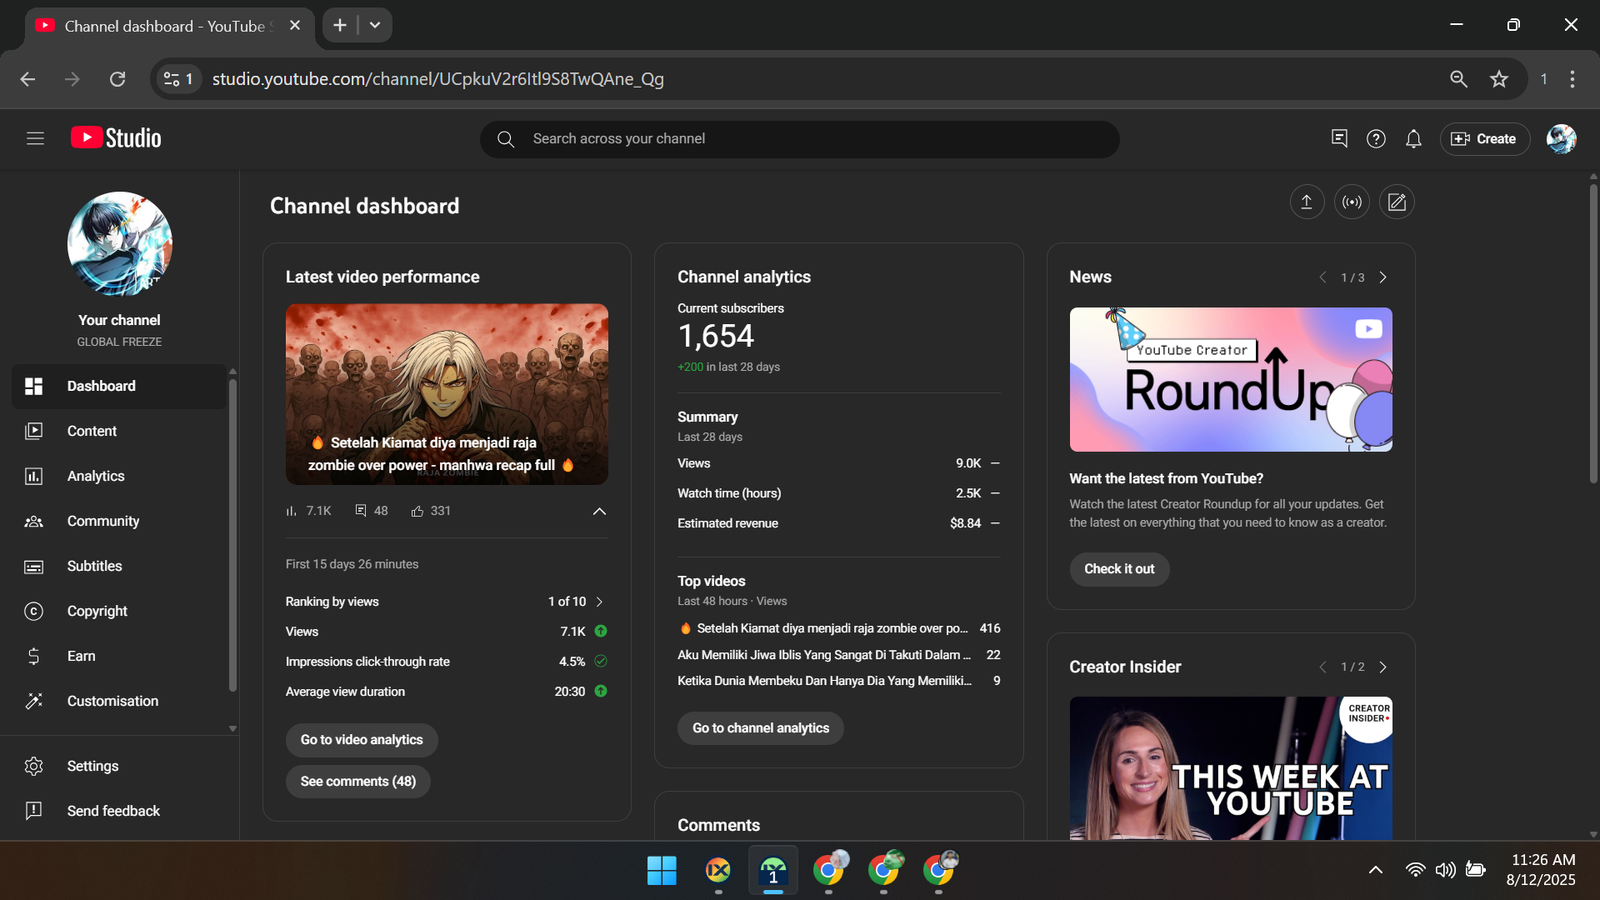The height and width of the screenshot is (900, 1600).
Task: Click the Go live broadcast icon
Action: click(x=1352, y=202)
